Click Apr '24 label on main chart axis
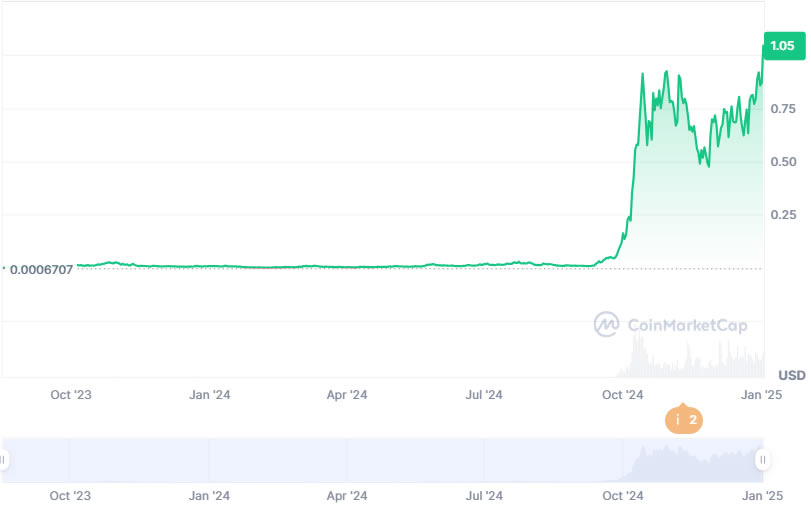This screenshot has height=516, width=811. click(x=347, y=395)
